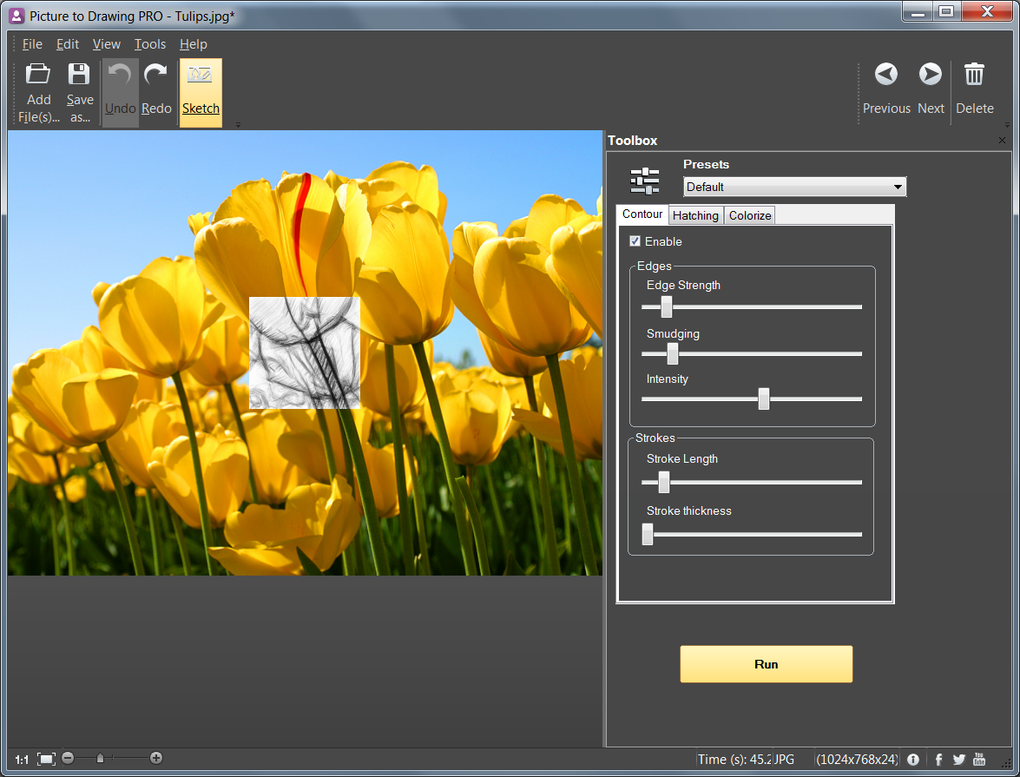Switch to the Hatching tab
Image resolution: width=1020 pixels, height=777 pixels.
(695, 215)
